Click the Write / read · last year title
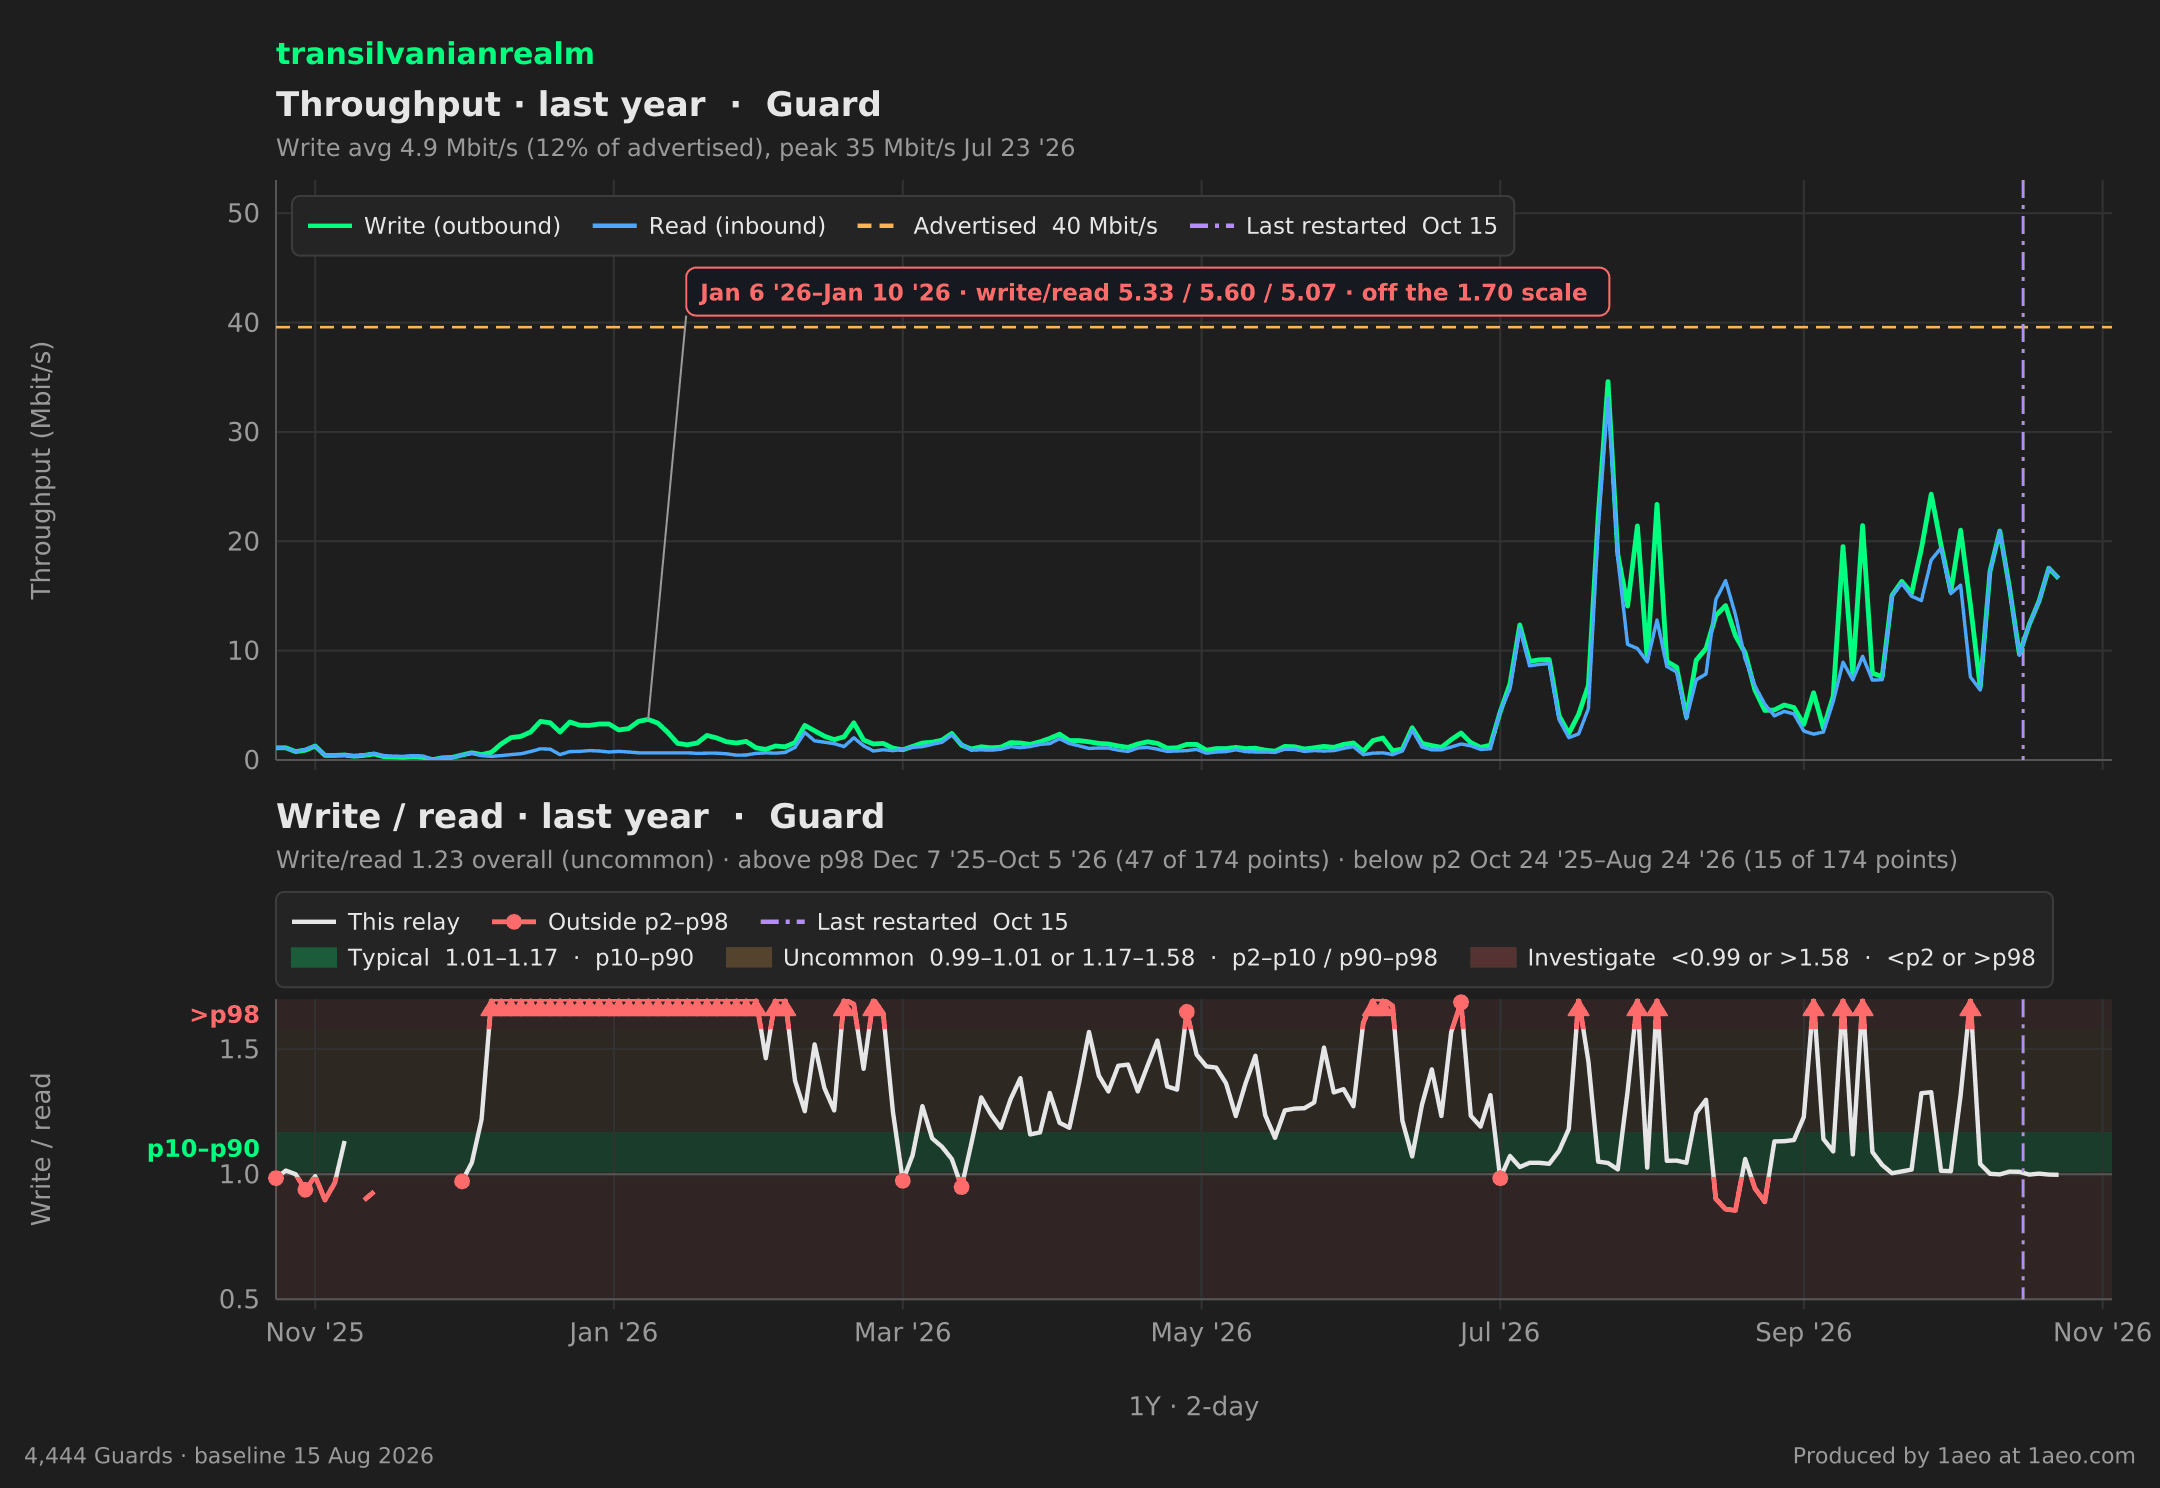 [580, 816]
